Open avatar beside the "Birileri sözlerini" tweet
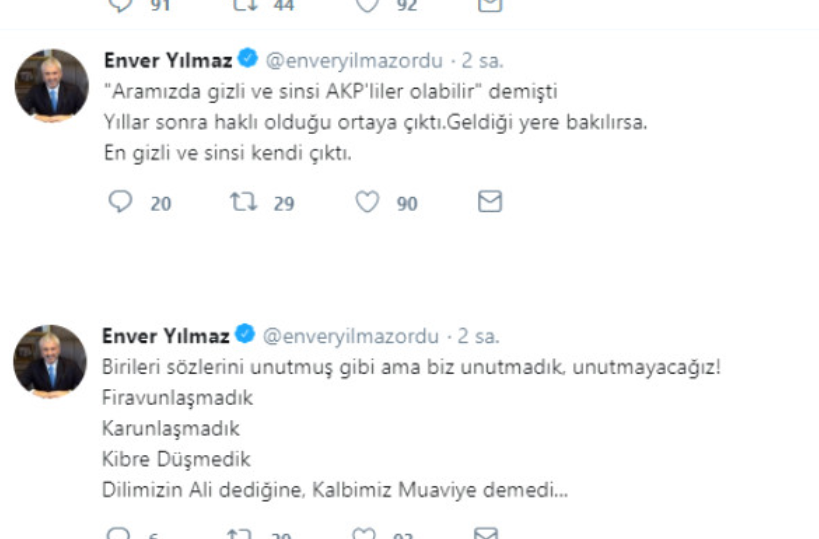 tap(50, 361)
